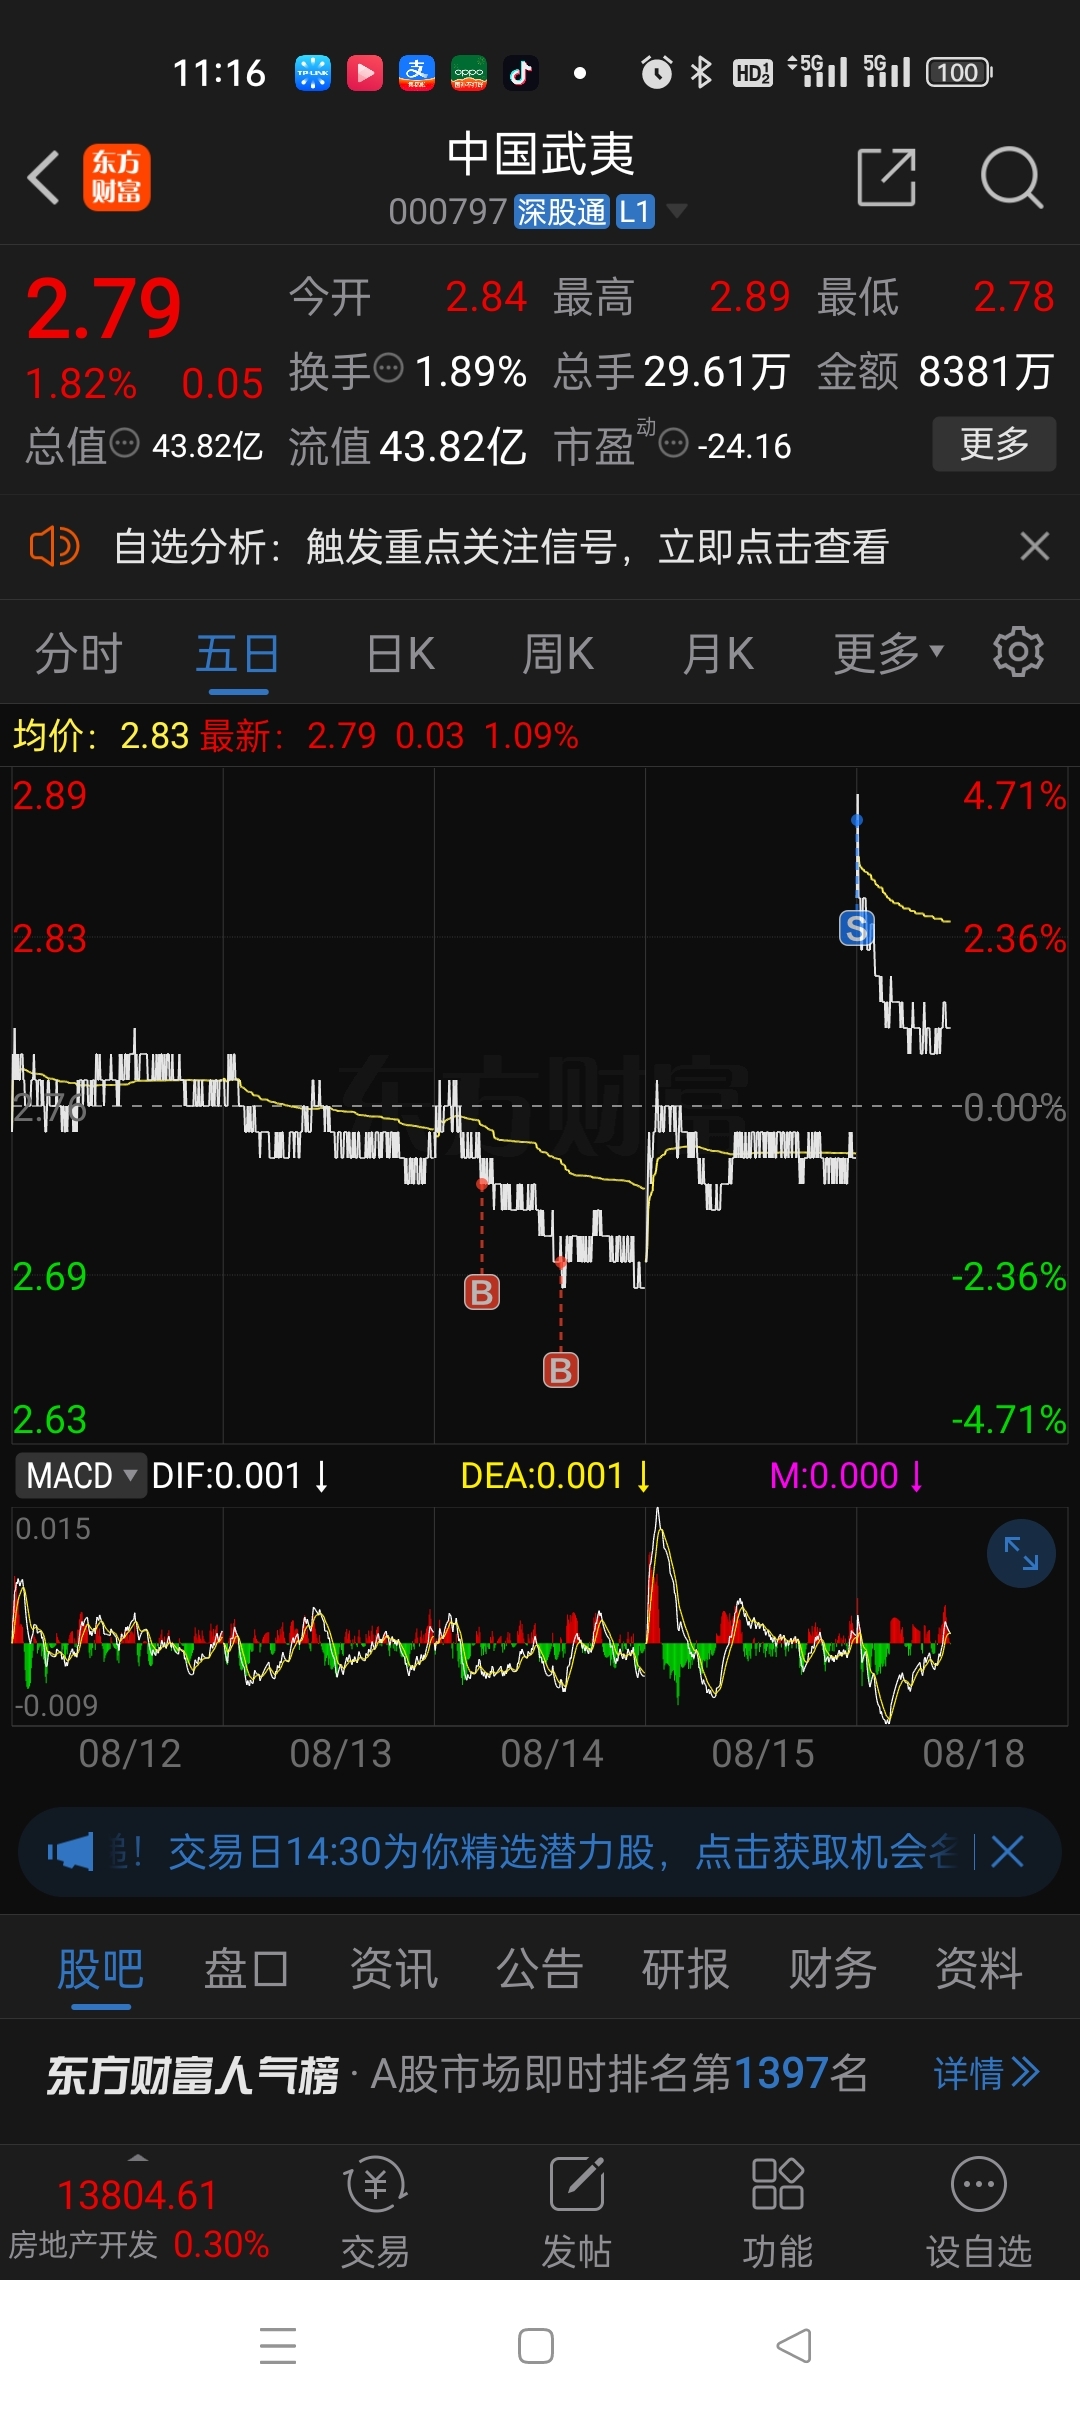Open the 资料 tab
This screenshot has height=2412, width=1080.
click(x=978, y=1970)
